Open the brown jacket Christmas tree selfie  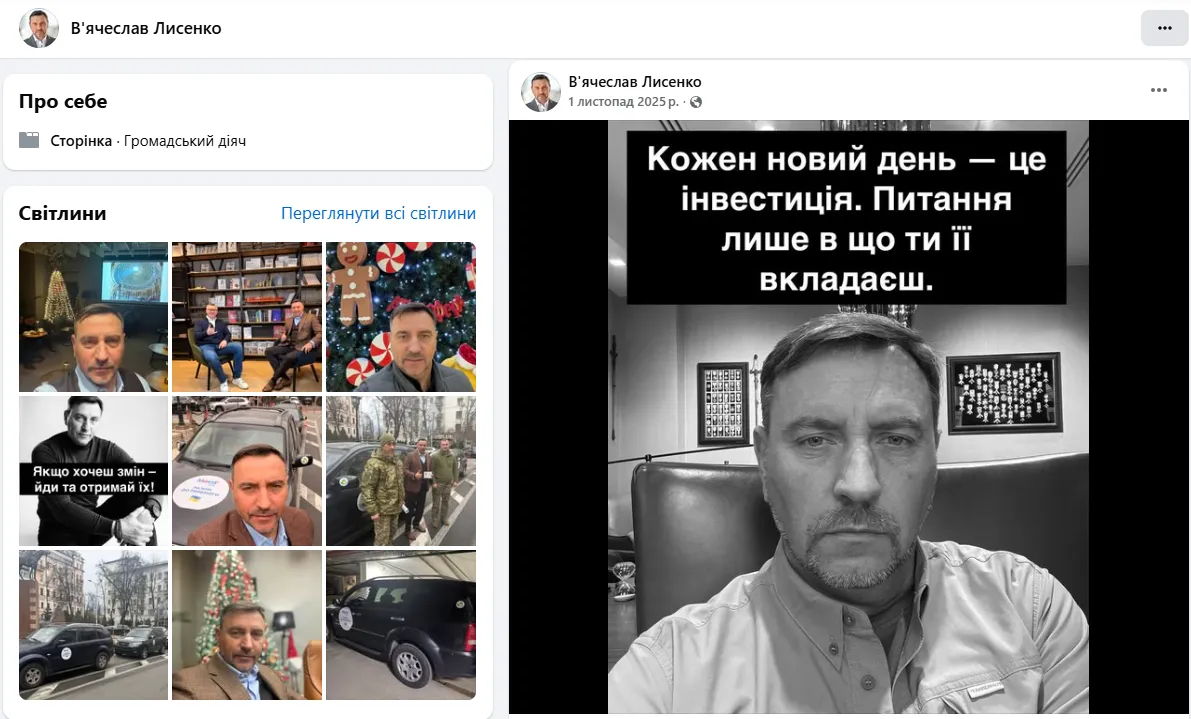coord(247,625)
